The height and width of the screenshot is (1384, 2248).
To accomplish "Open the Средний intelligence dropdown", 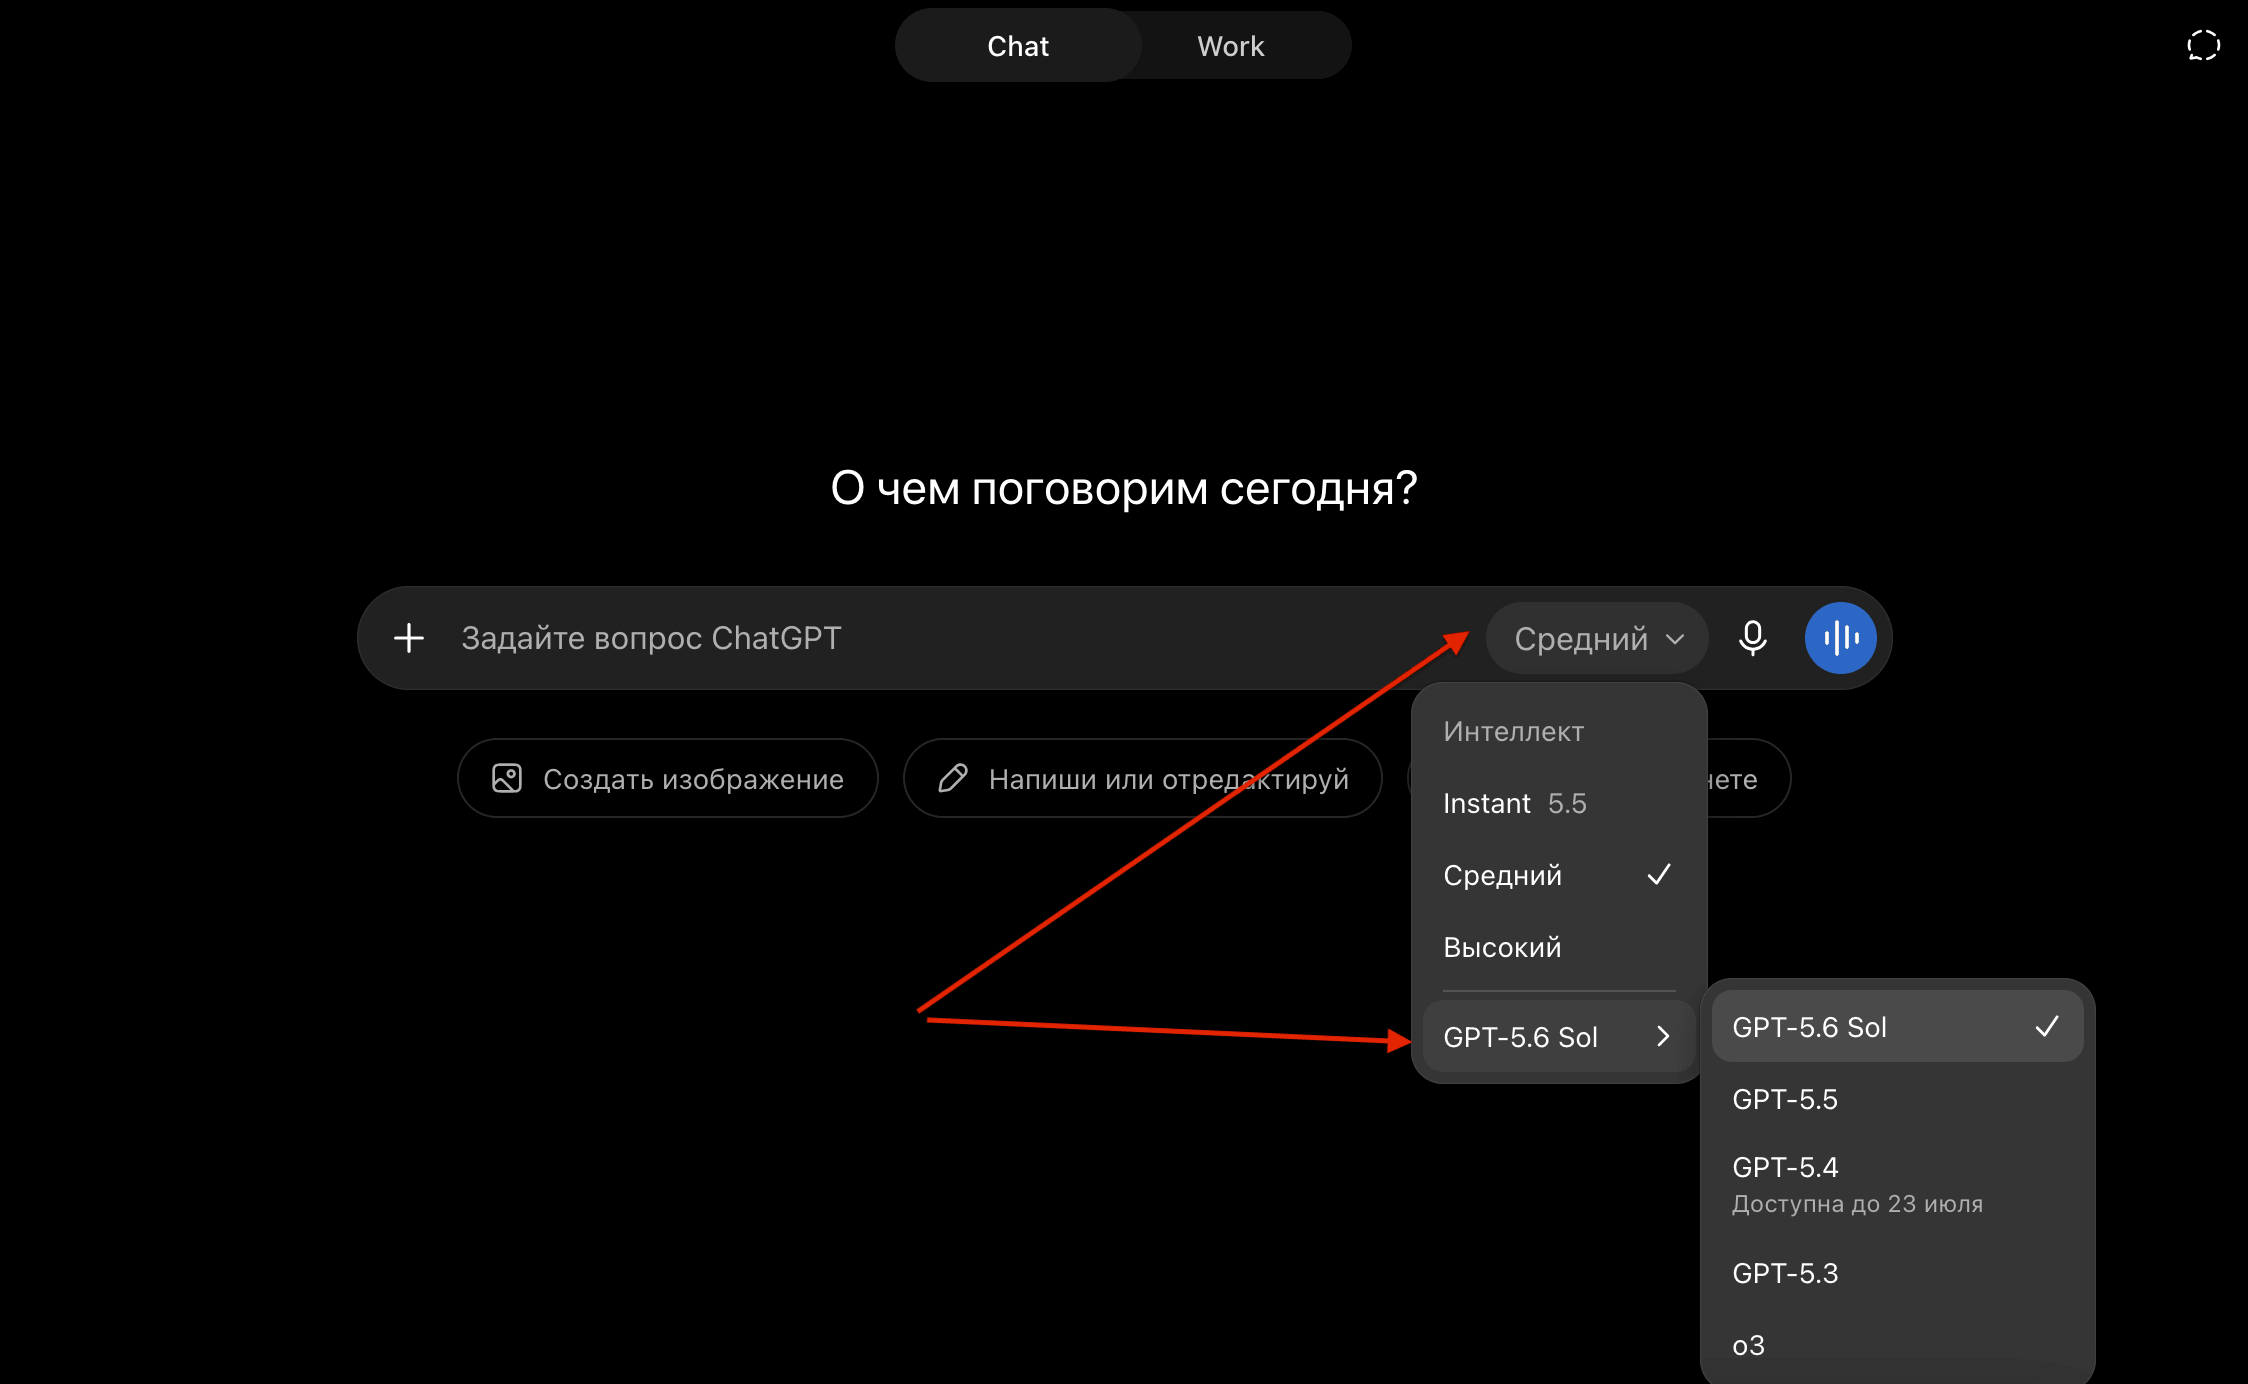I will point(1597,638).
